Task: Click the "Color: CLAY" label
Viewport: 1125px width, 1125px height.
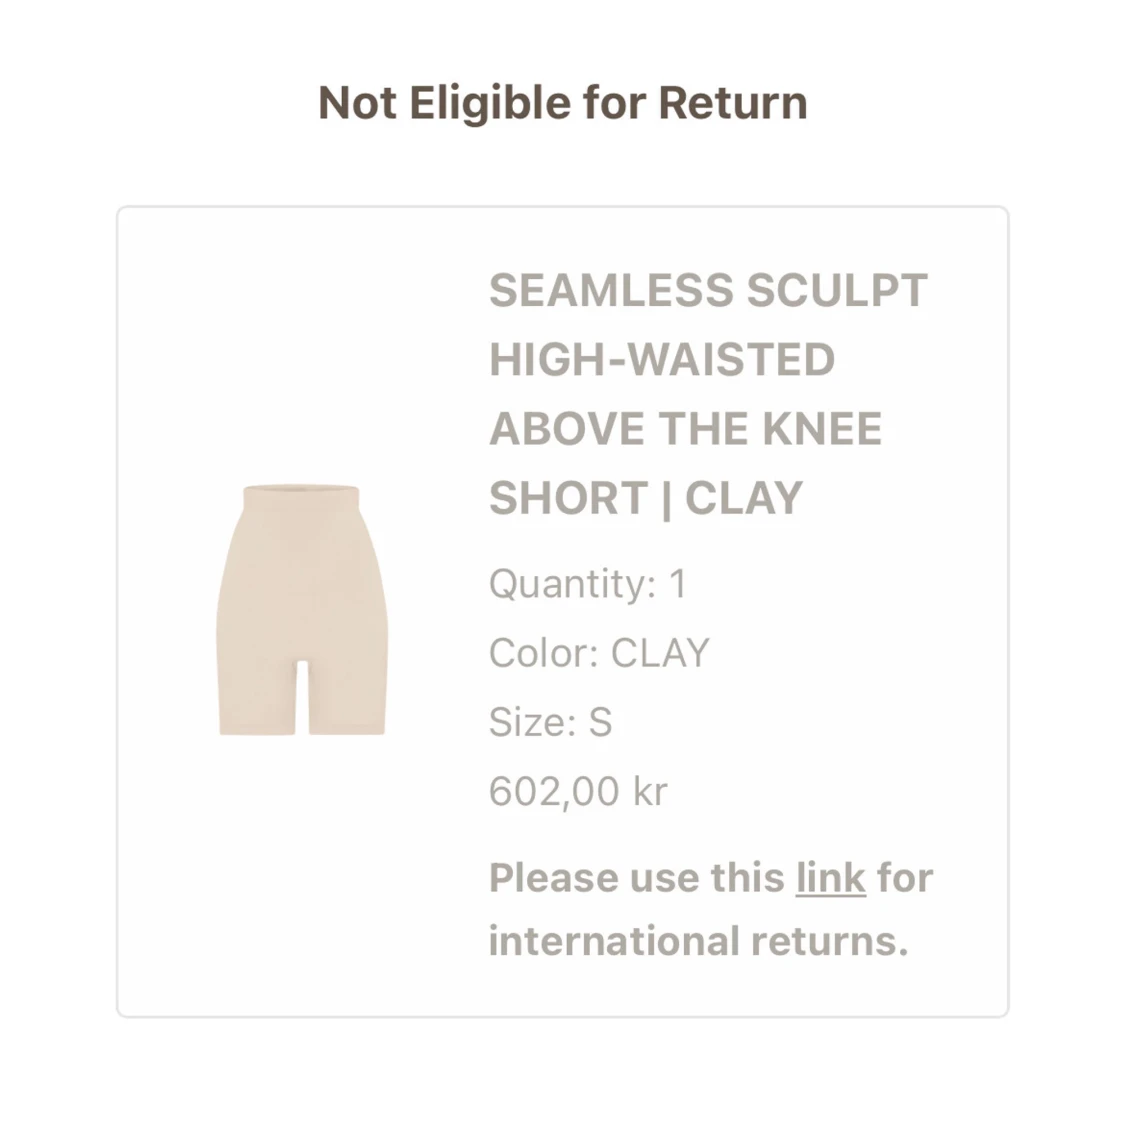Action: (x=598, y=653)
